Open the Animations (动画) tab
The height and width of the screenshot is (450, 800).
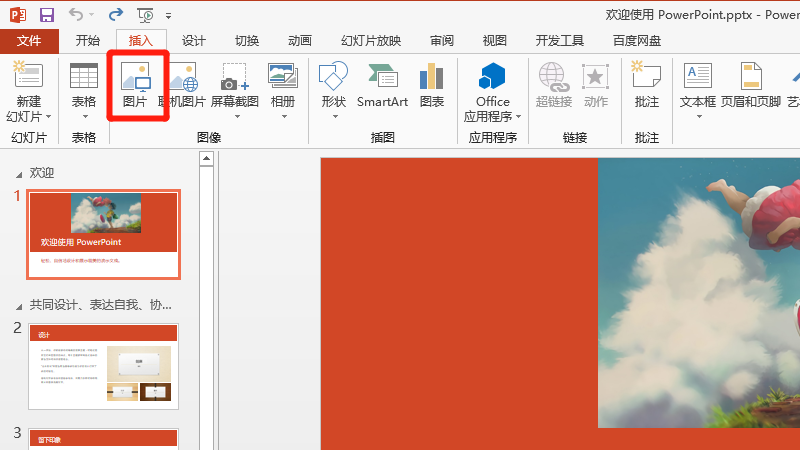[x=299, y=41]
